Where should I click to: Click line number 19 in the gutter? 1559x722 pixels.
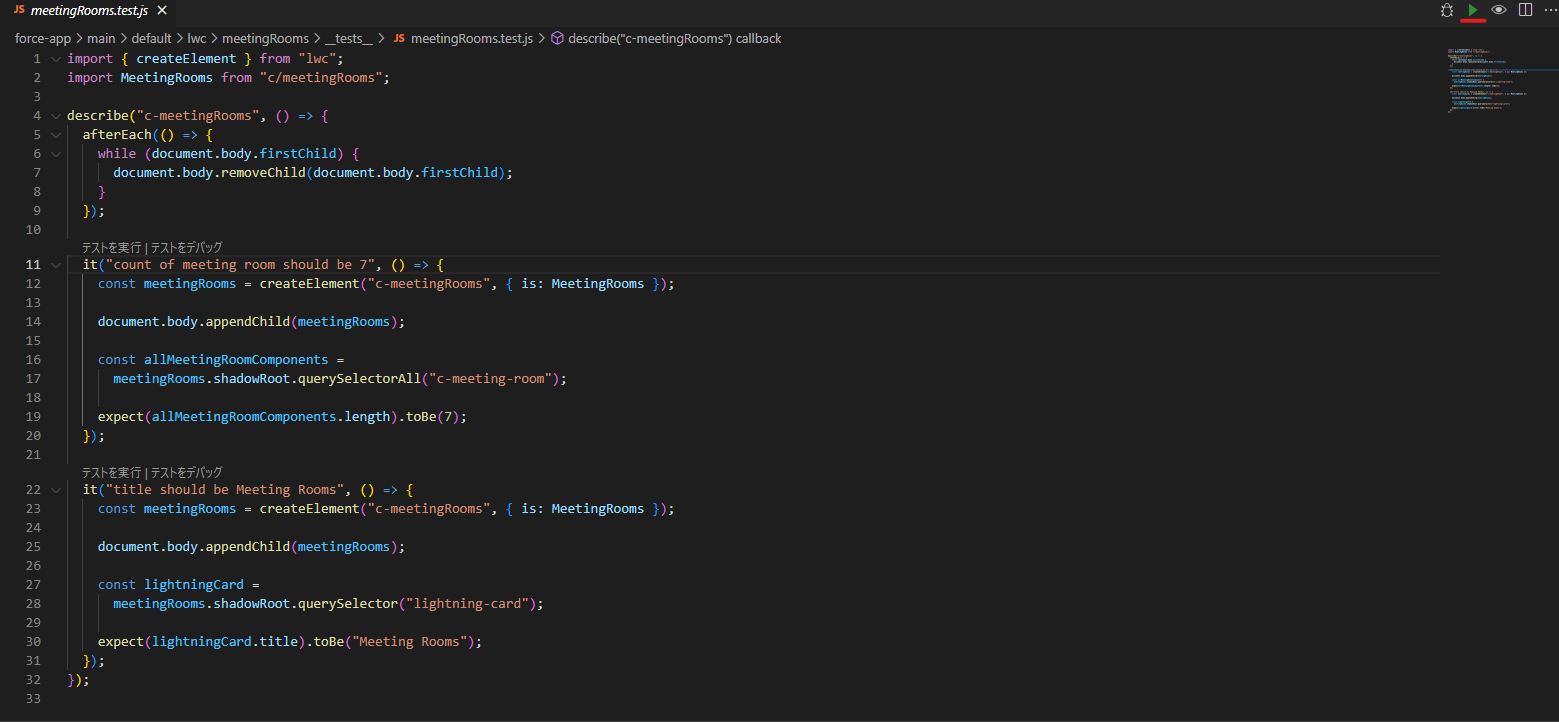click(x=33, y=417)
